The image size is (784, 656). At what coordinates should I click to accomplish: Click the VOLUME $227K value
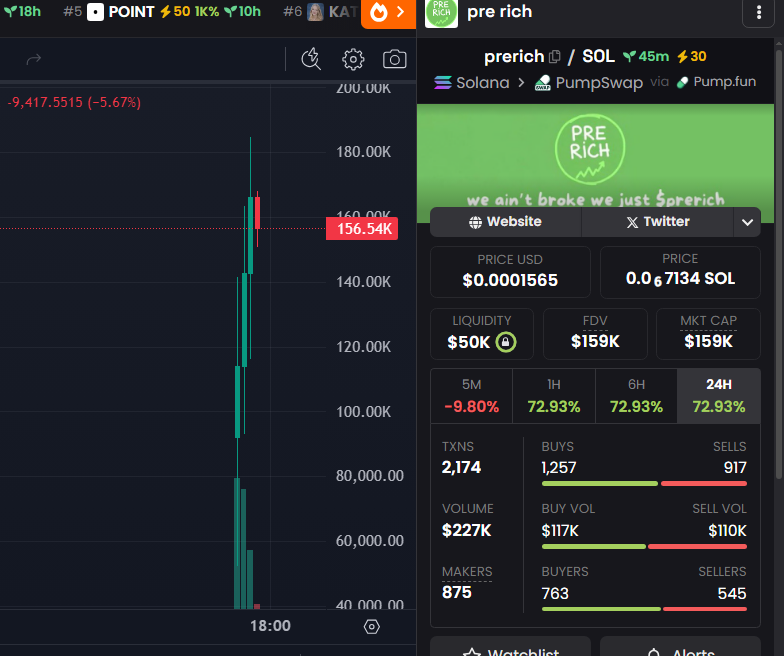[x=466, y=530]
